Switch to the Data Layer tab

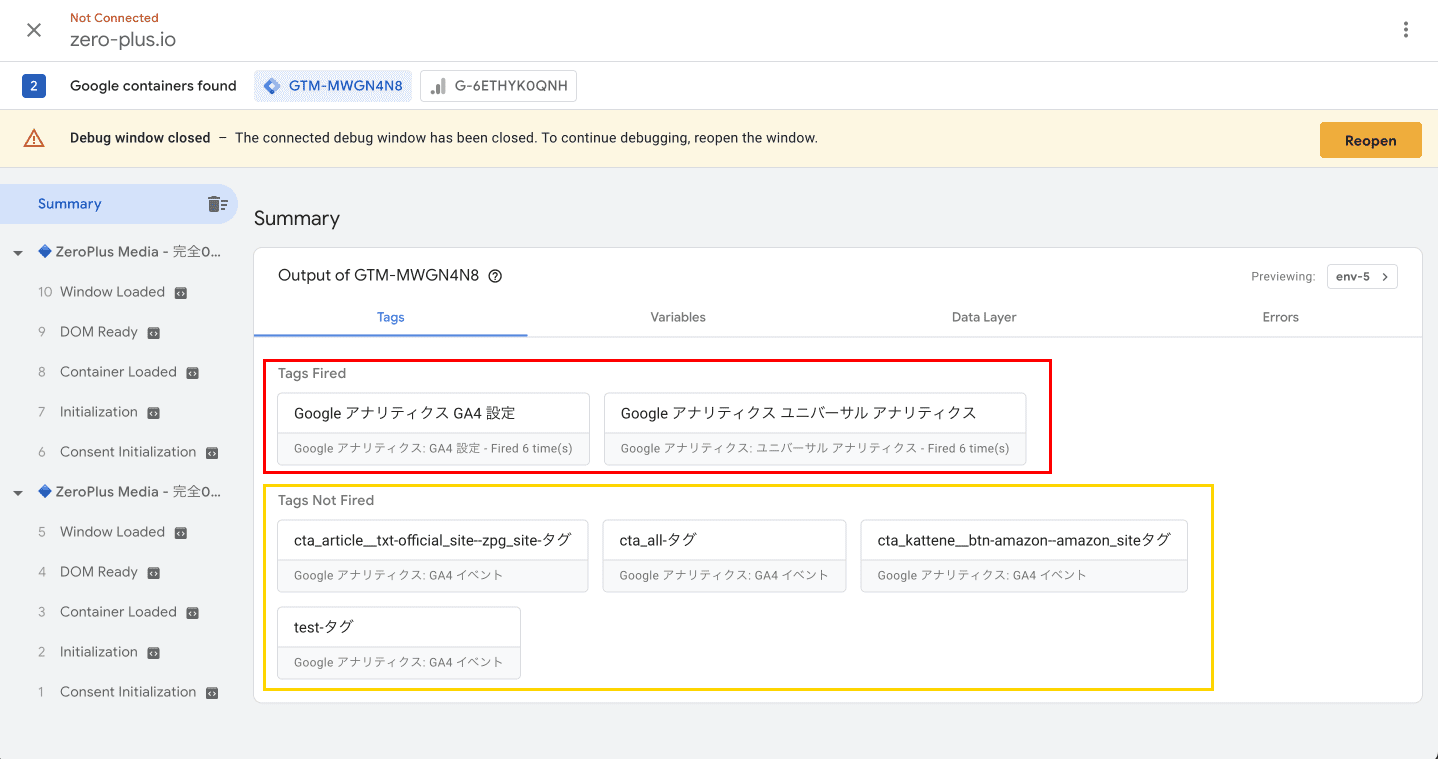(984, 317)
